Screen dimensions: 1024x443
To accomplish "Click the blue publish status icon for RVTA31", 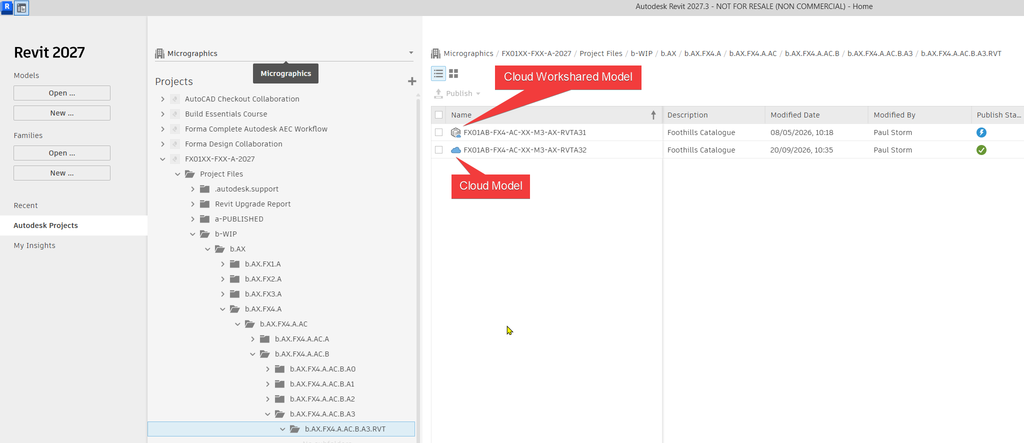I will (981, 133).
